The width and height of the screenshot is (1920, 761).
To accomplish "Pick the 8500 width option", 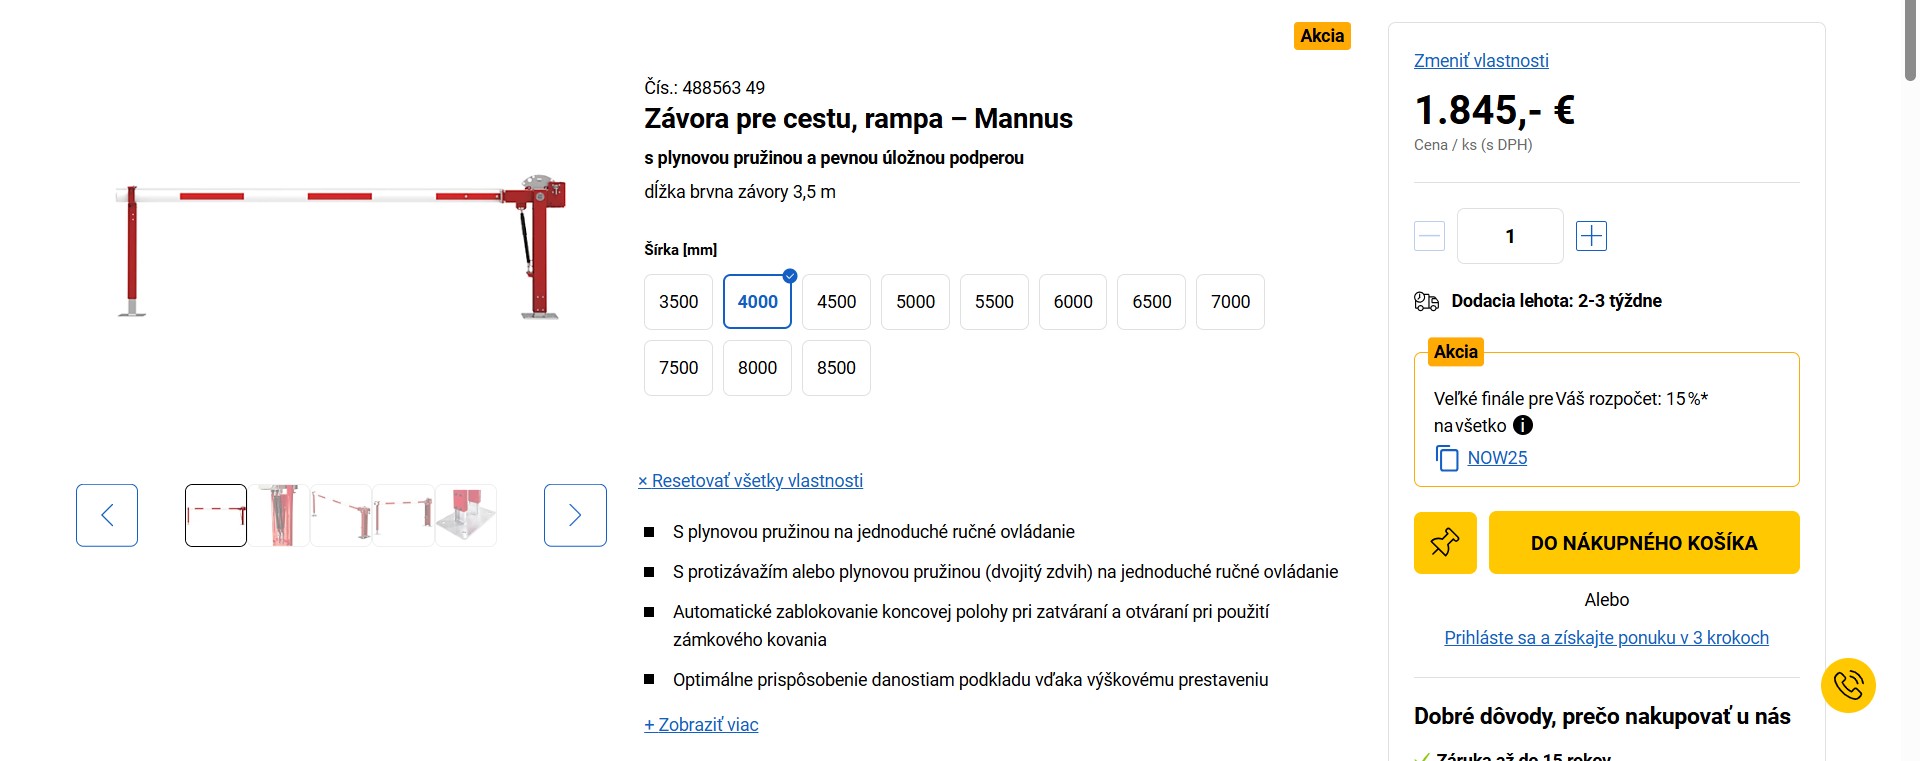I will click(836, 368).
